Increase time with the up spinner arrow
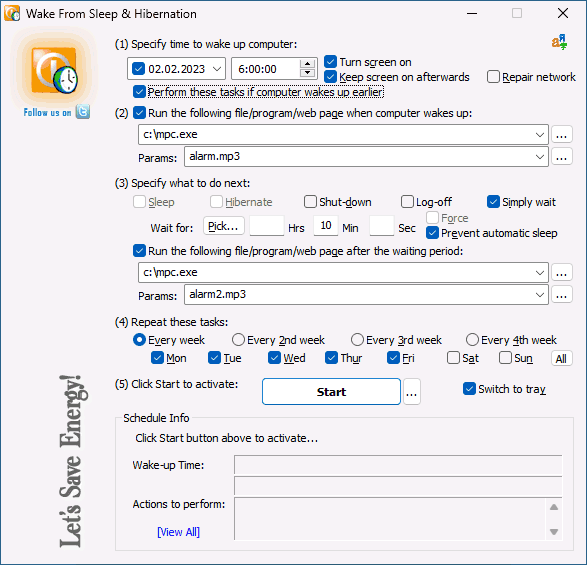The width and height of the screenshot is (587, 565). pyautogui.click(x=307, y=64)
